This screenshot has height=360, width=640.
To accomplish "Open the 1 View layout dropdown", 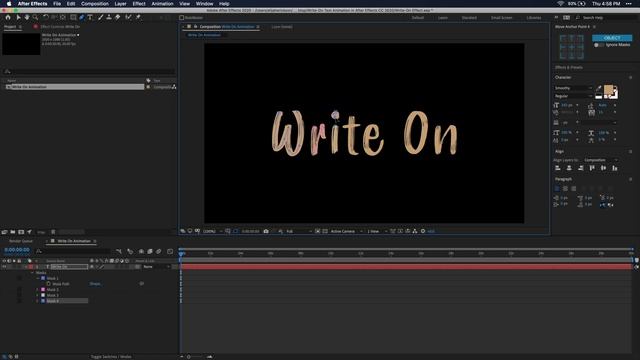I will pyautogui.click(x=377, y=231).
